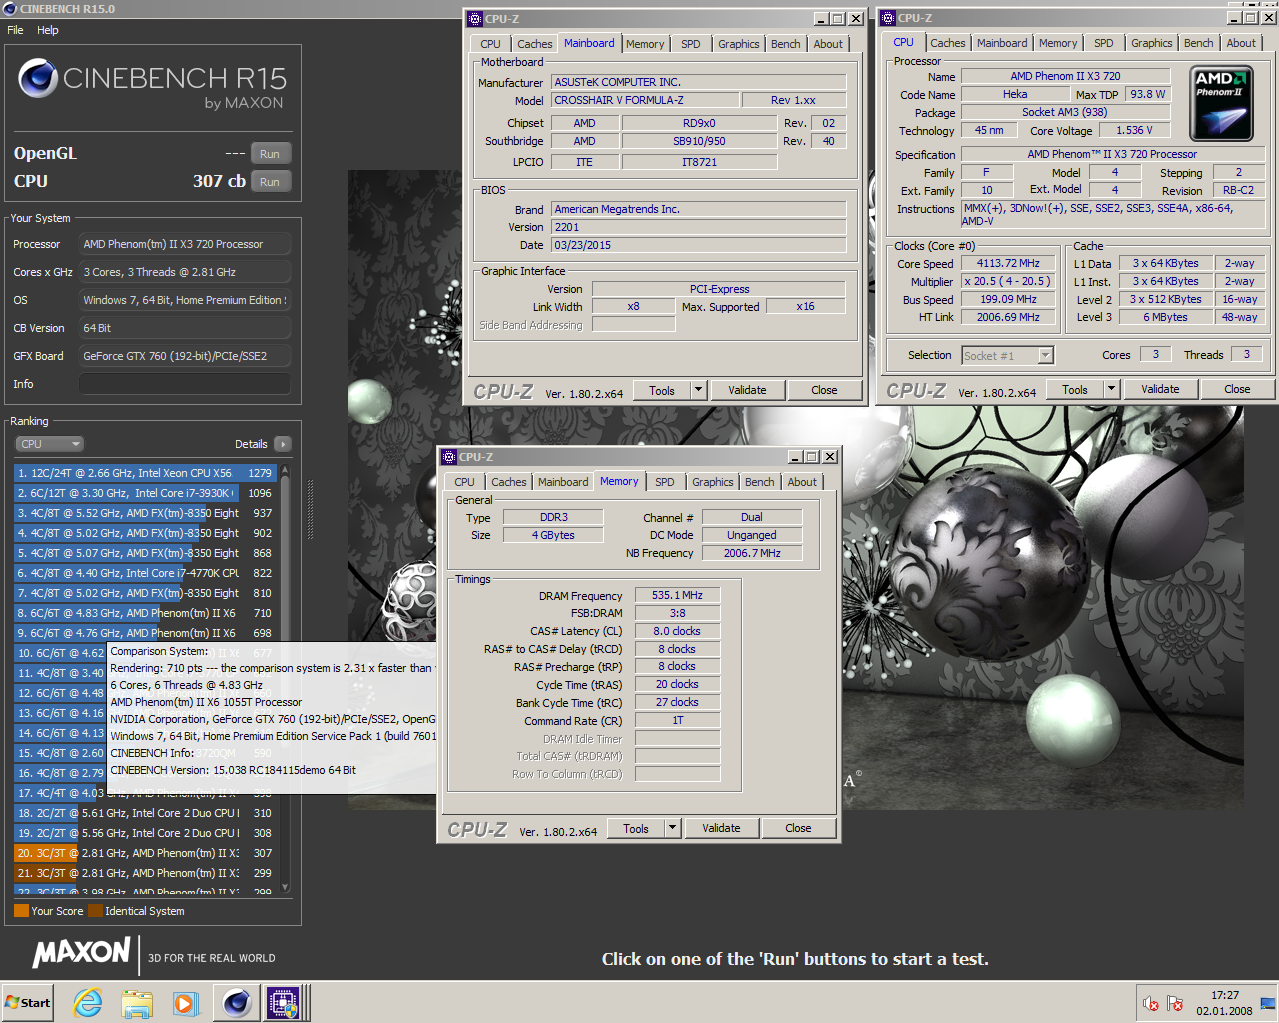The image size is (1279, 1023).
Task: Open Tools dropdown arrow in CPU window
Action: 1111,389
